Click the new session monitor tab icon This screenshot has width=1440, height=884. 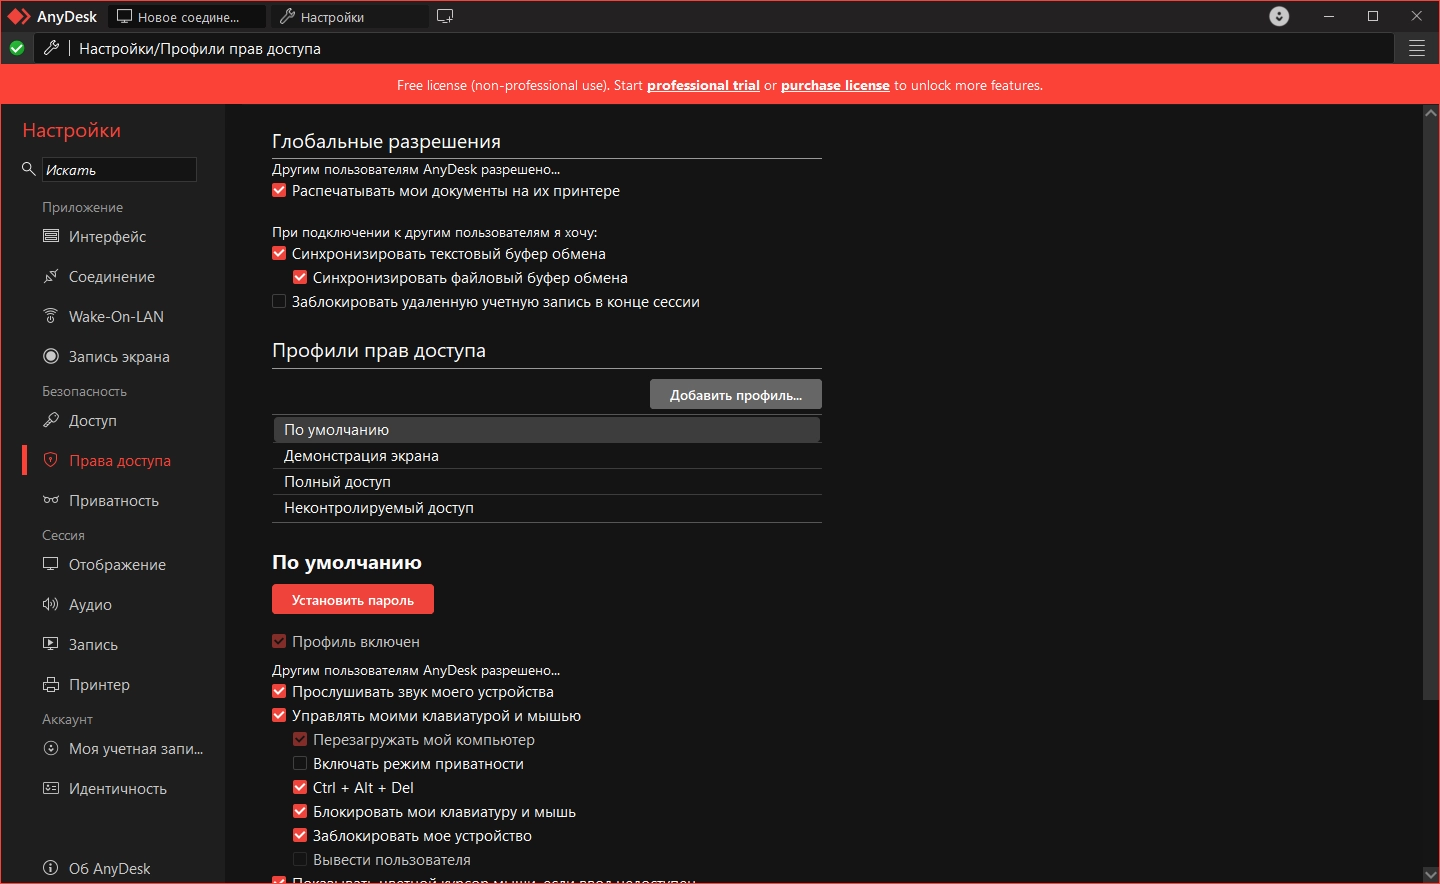(x=445, y=16)
